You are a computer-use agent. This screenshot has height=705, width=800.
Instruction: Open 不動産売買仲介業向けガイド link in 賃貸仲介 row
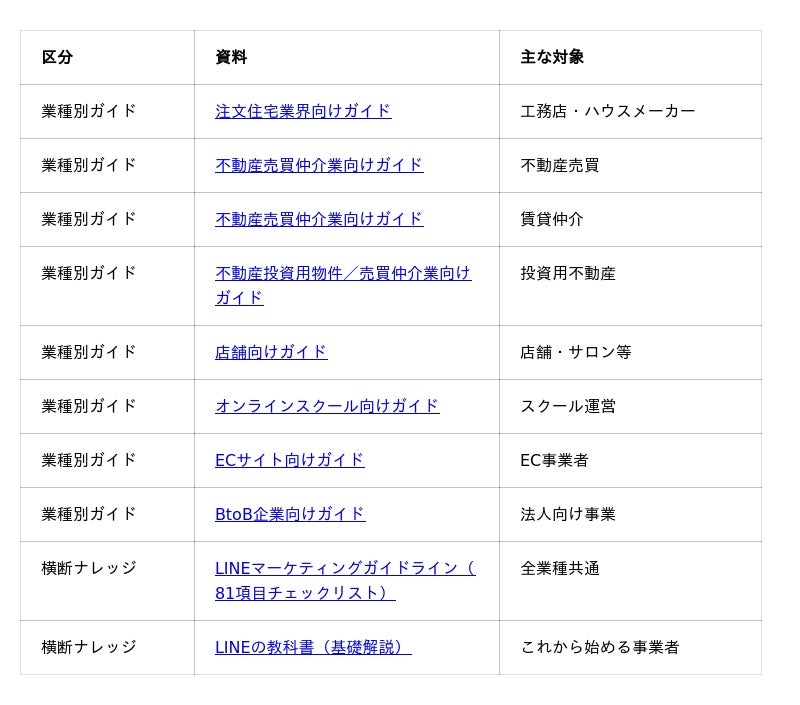click(x=319, y=219)
